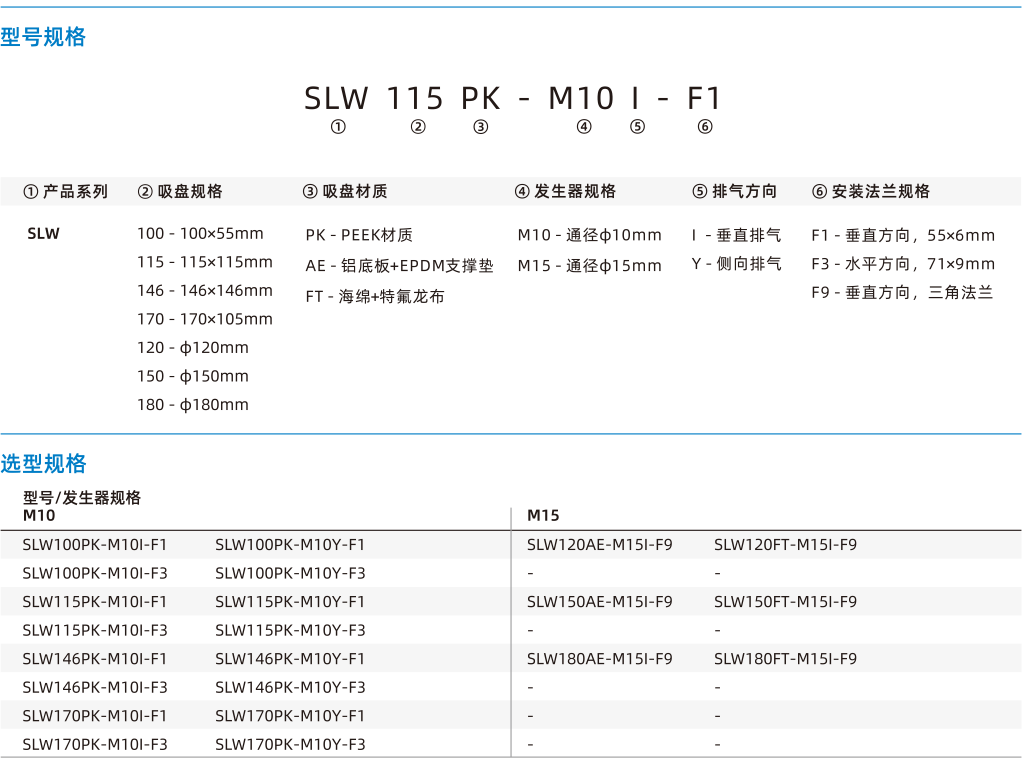The height and width of the screenshot is (767, 1025).
Task: Click the bold 'M10' table column header
Action: coord(39,515)
